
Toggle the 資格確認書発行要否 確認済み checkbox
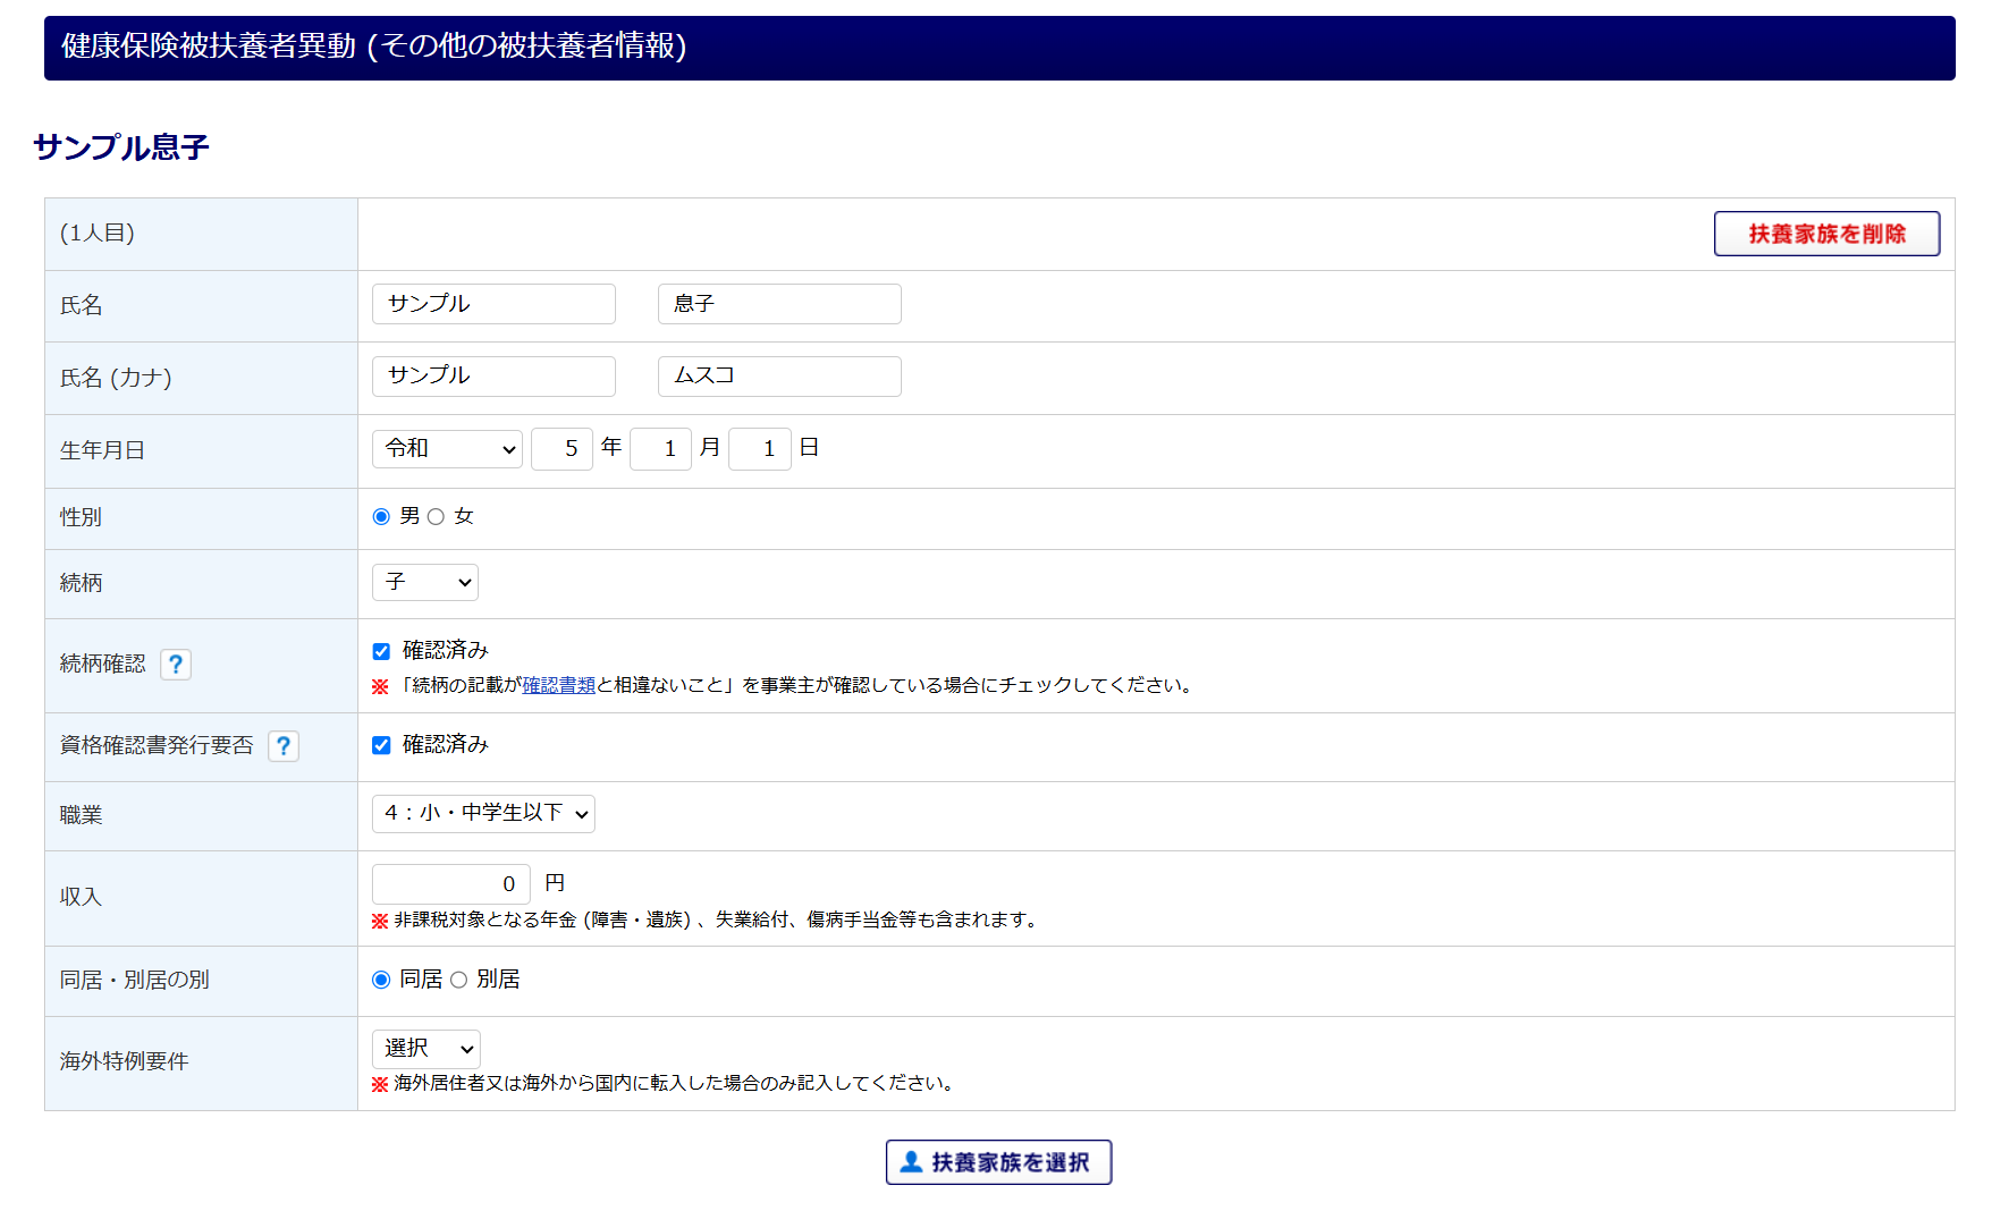(381, 745)
